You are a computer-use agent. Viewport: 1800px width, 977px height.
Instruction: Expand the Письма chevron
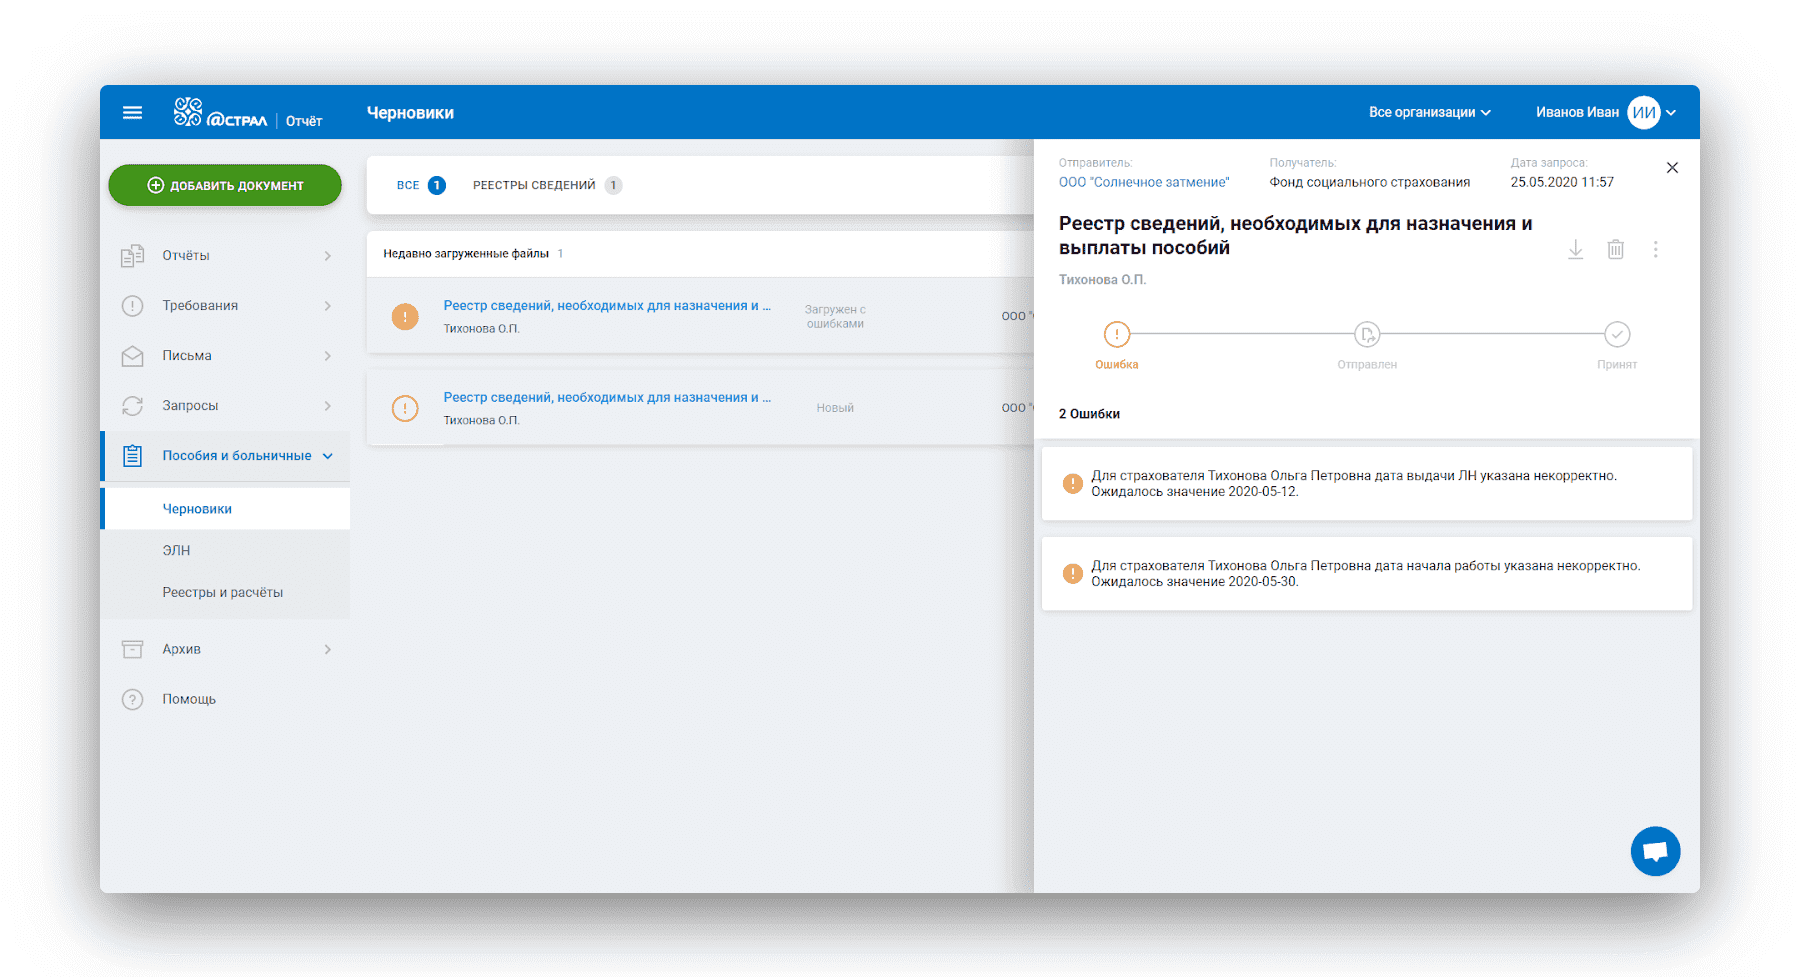click(328, 356)
